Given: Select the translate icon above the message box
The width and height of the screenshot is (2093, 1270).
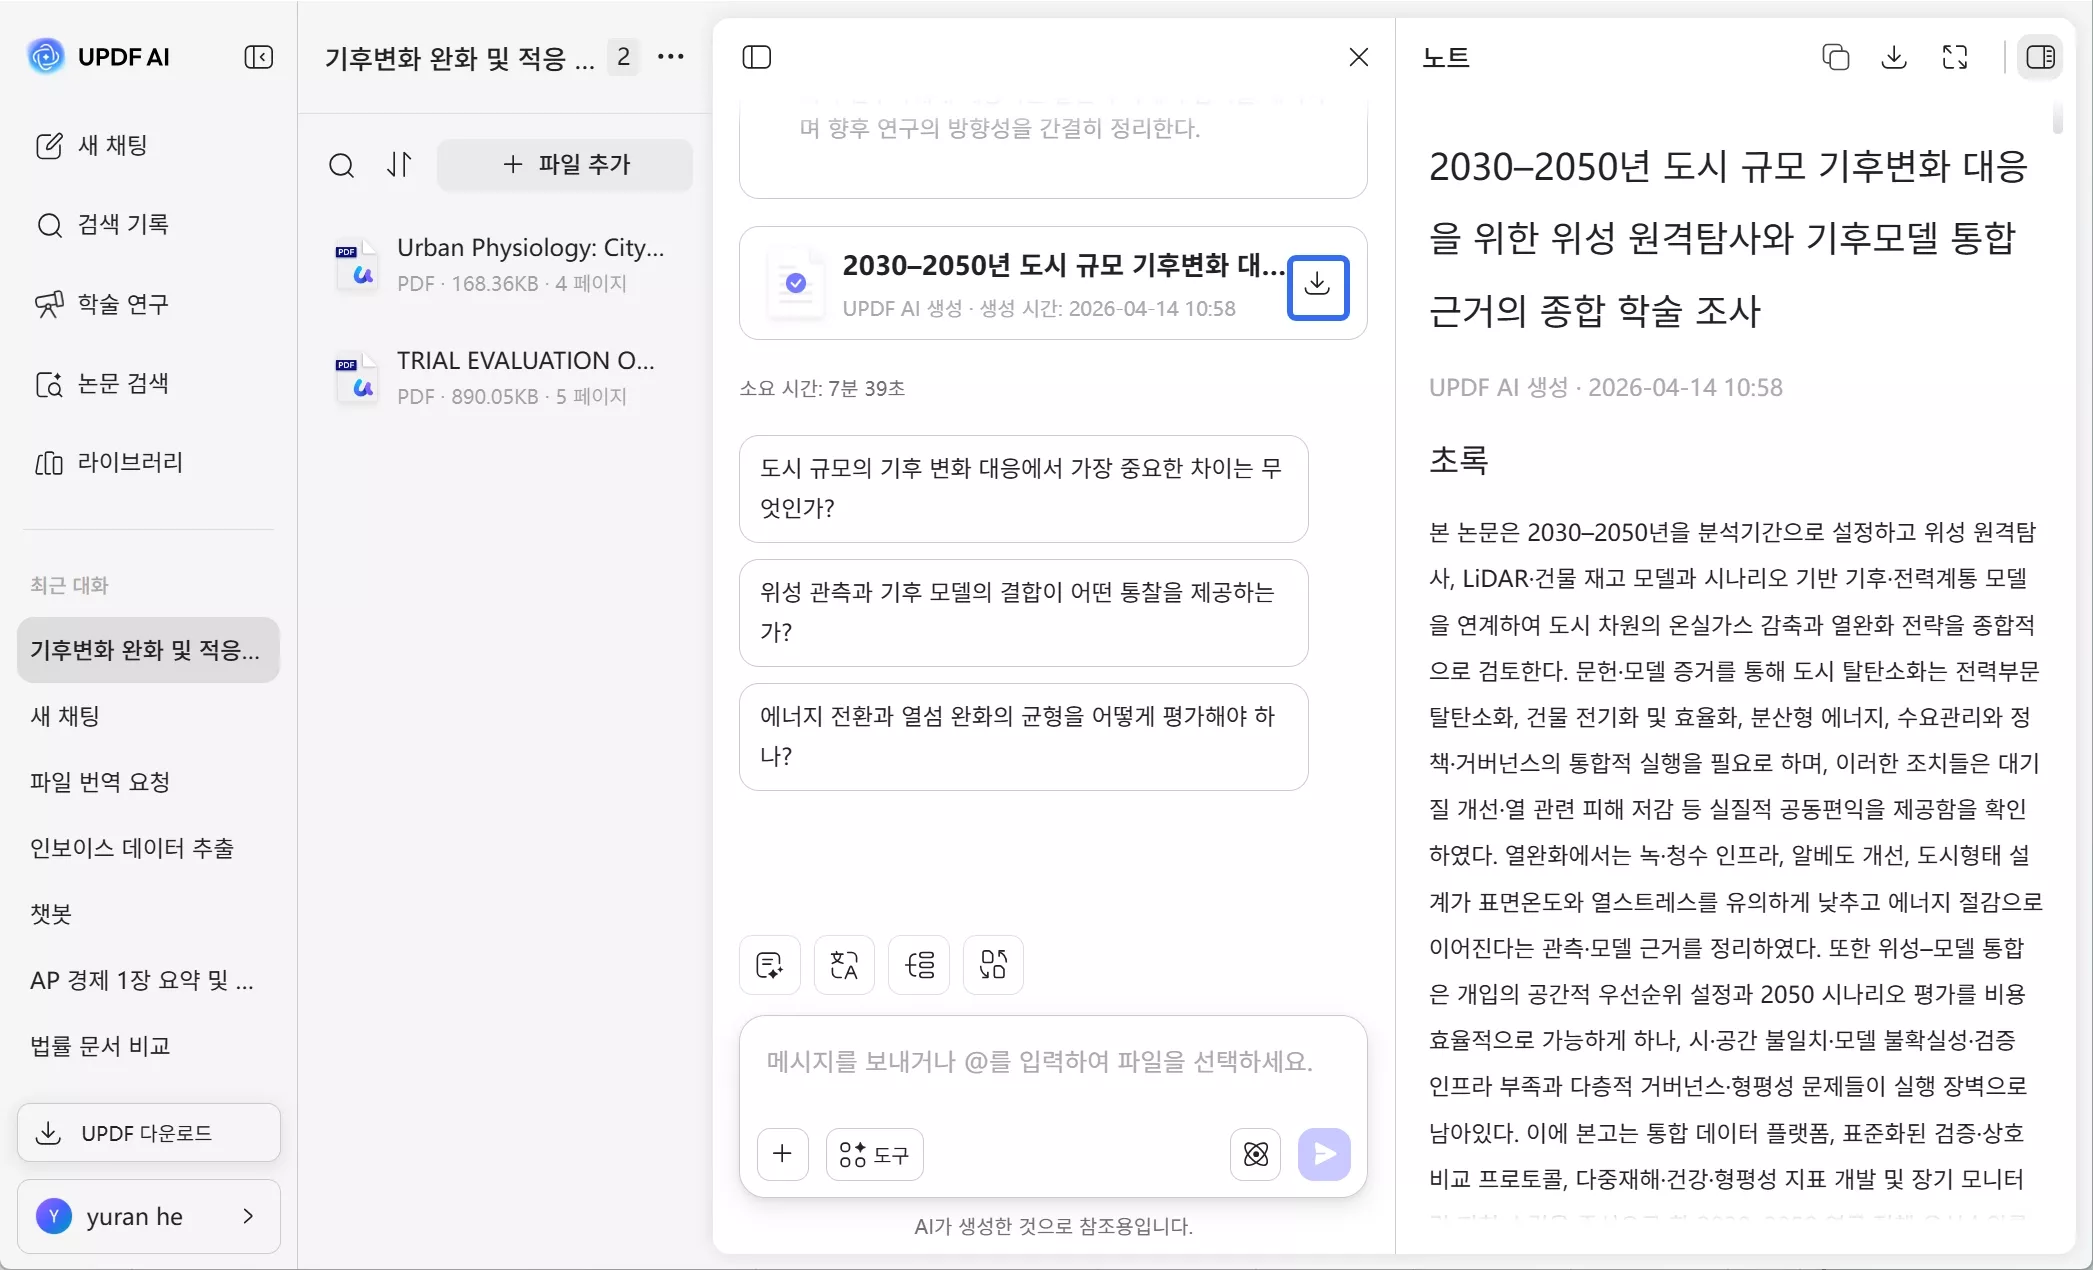Looking at the screenshot, I should (843, 964).
